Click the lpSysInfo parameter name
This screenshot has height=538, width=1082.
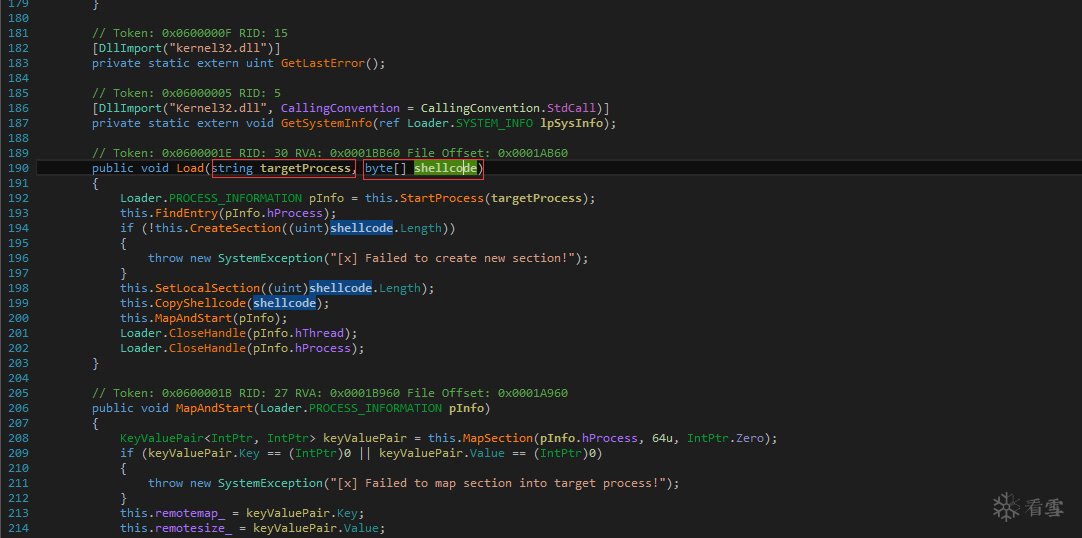[x=573, y=123]
